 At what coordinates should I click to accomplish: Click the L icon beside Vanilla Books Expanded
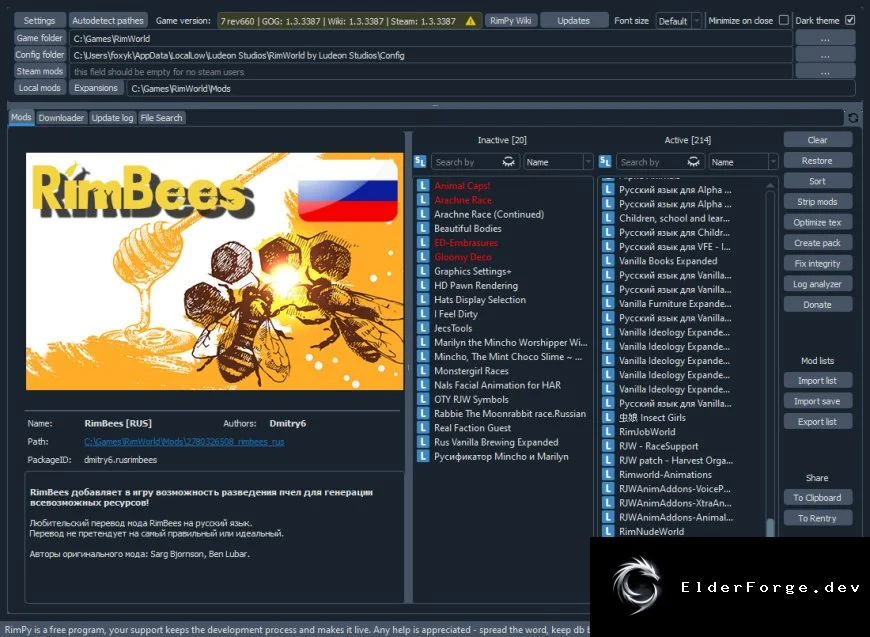point(609,261)
